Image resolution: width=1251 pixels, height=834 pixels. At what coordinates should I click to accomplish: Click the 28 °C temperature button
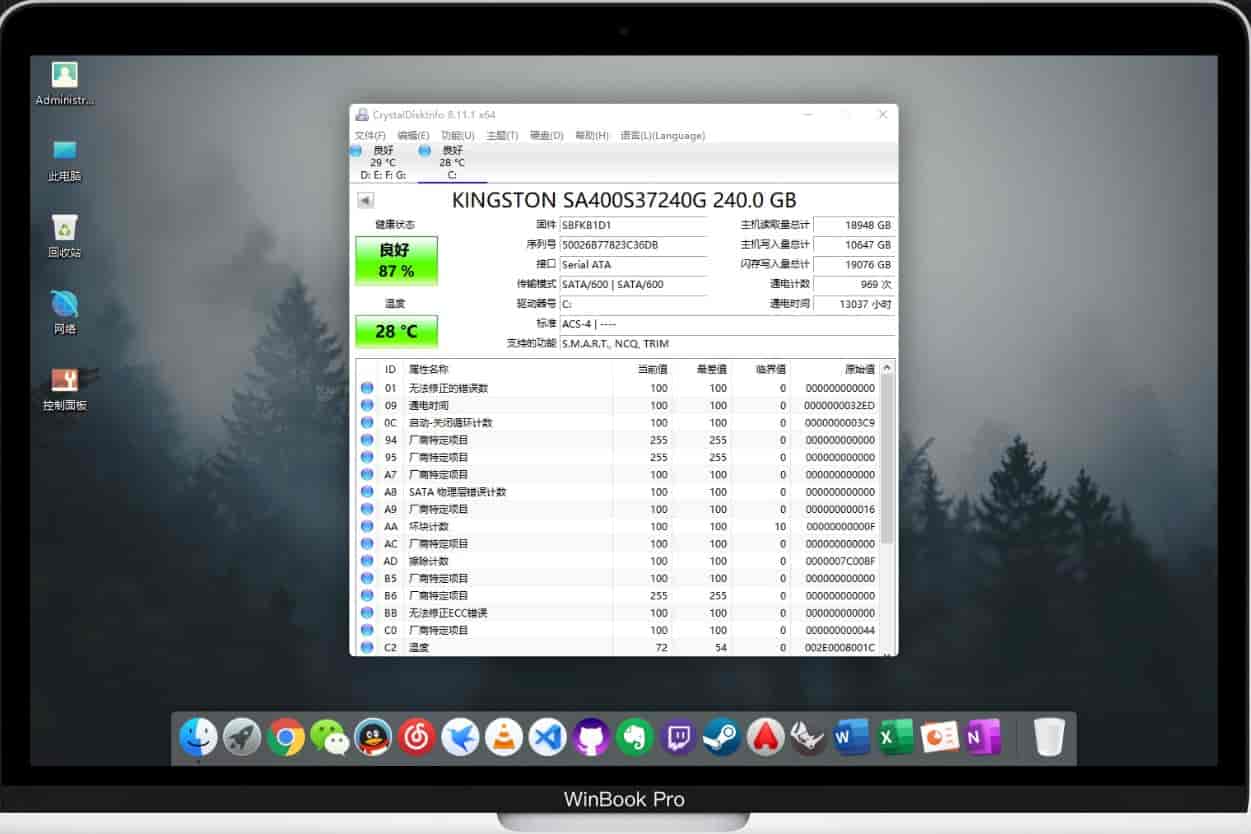coord(396,331)
